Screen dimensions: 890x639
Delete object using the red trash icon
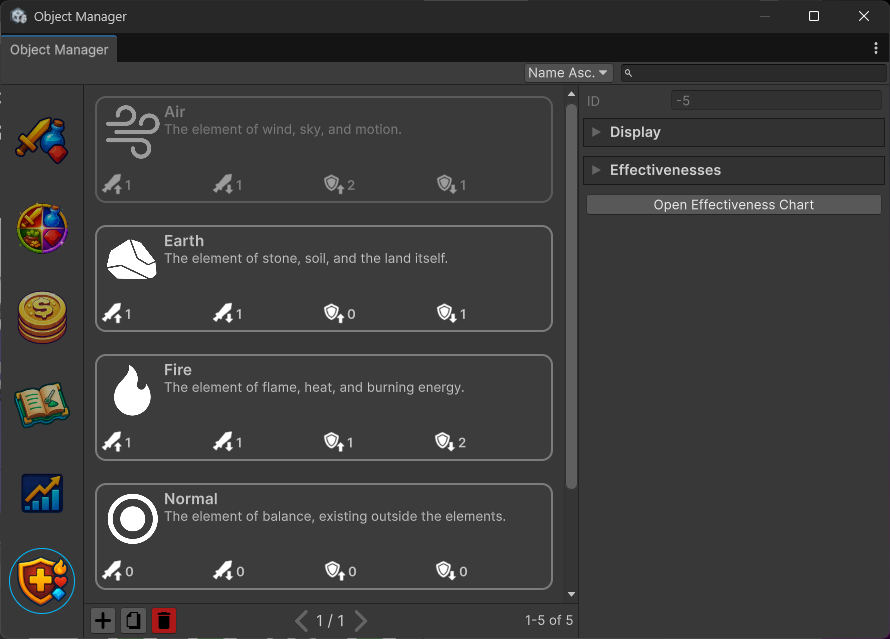coord(164,621)
